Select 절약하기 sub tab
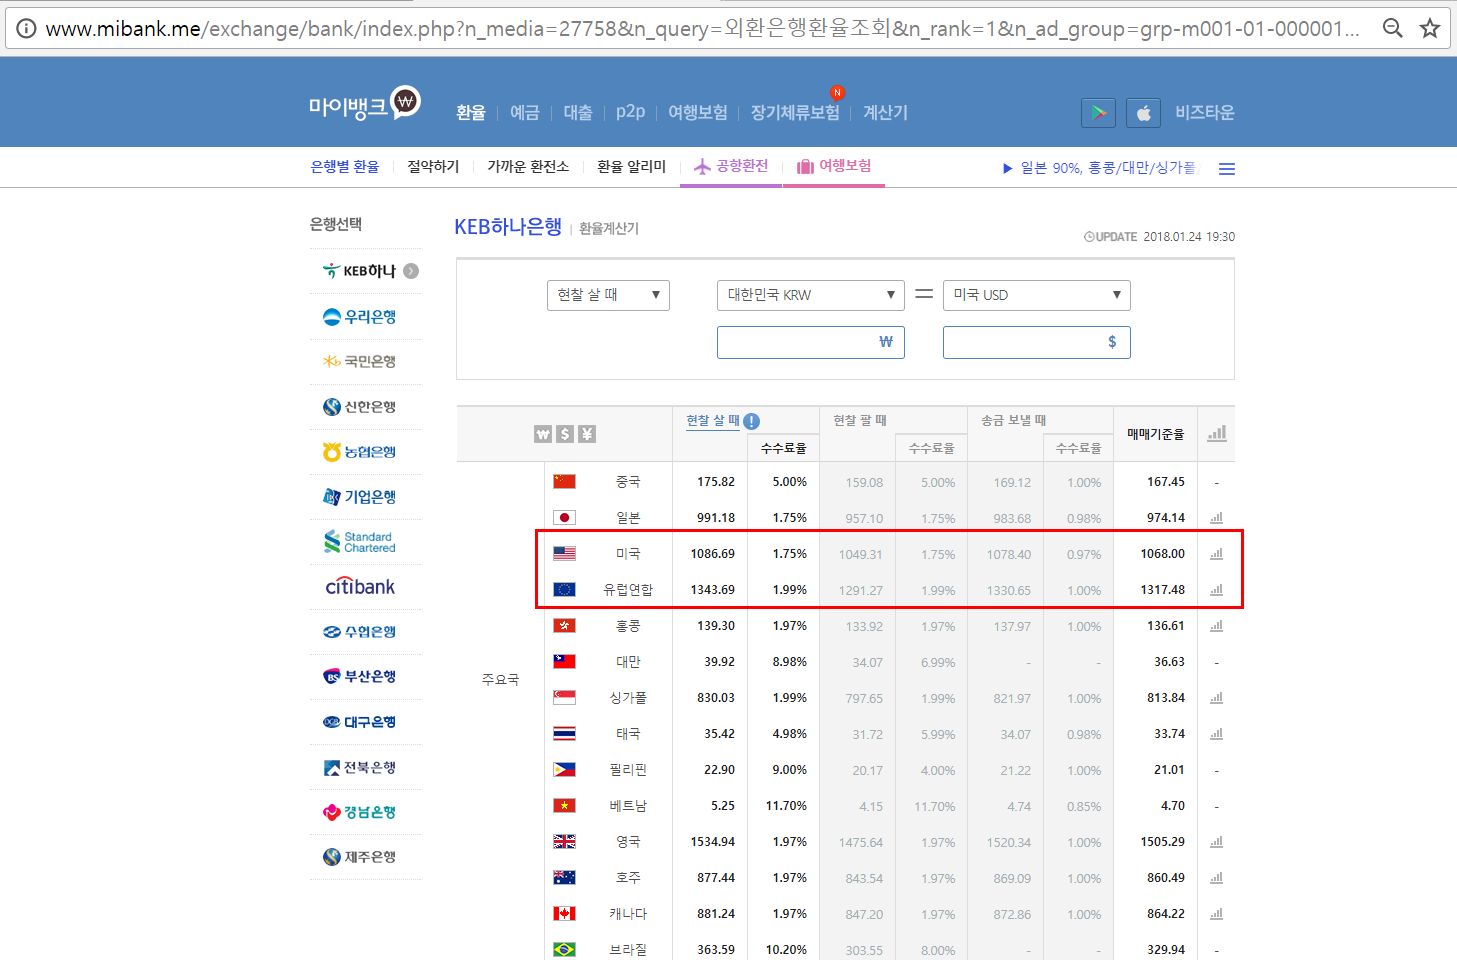 click(x=433, y=167)
